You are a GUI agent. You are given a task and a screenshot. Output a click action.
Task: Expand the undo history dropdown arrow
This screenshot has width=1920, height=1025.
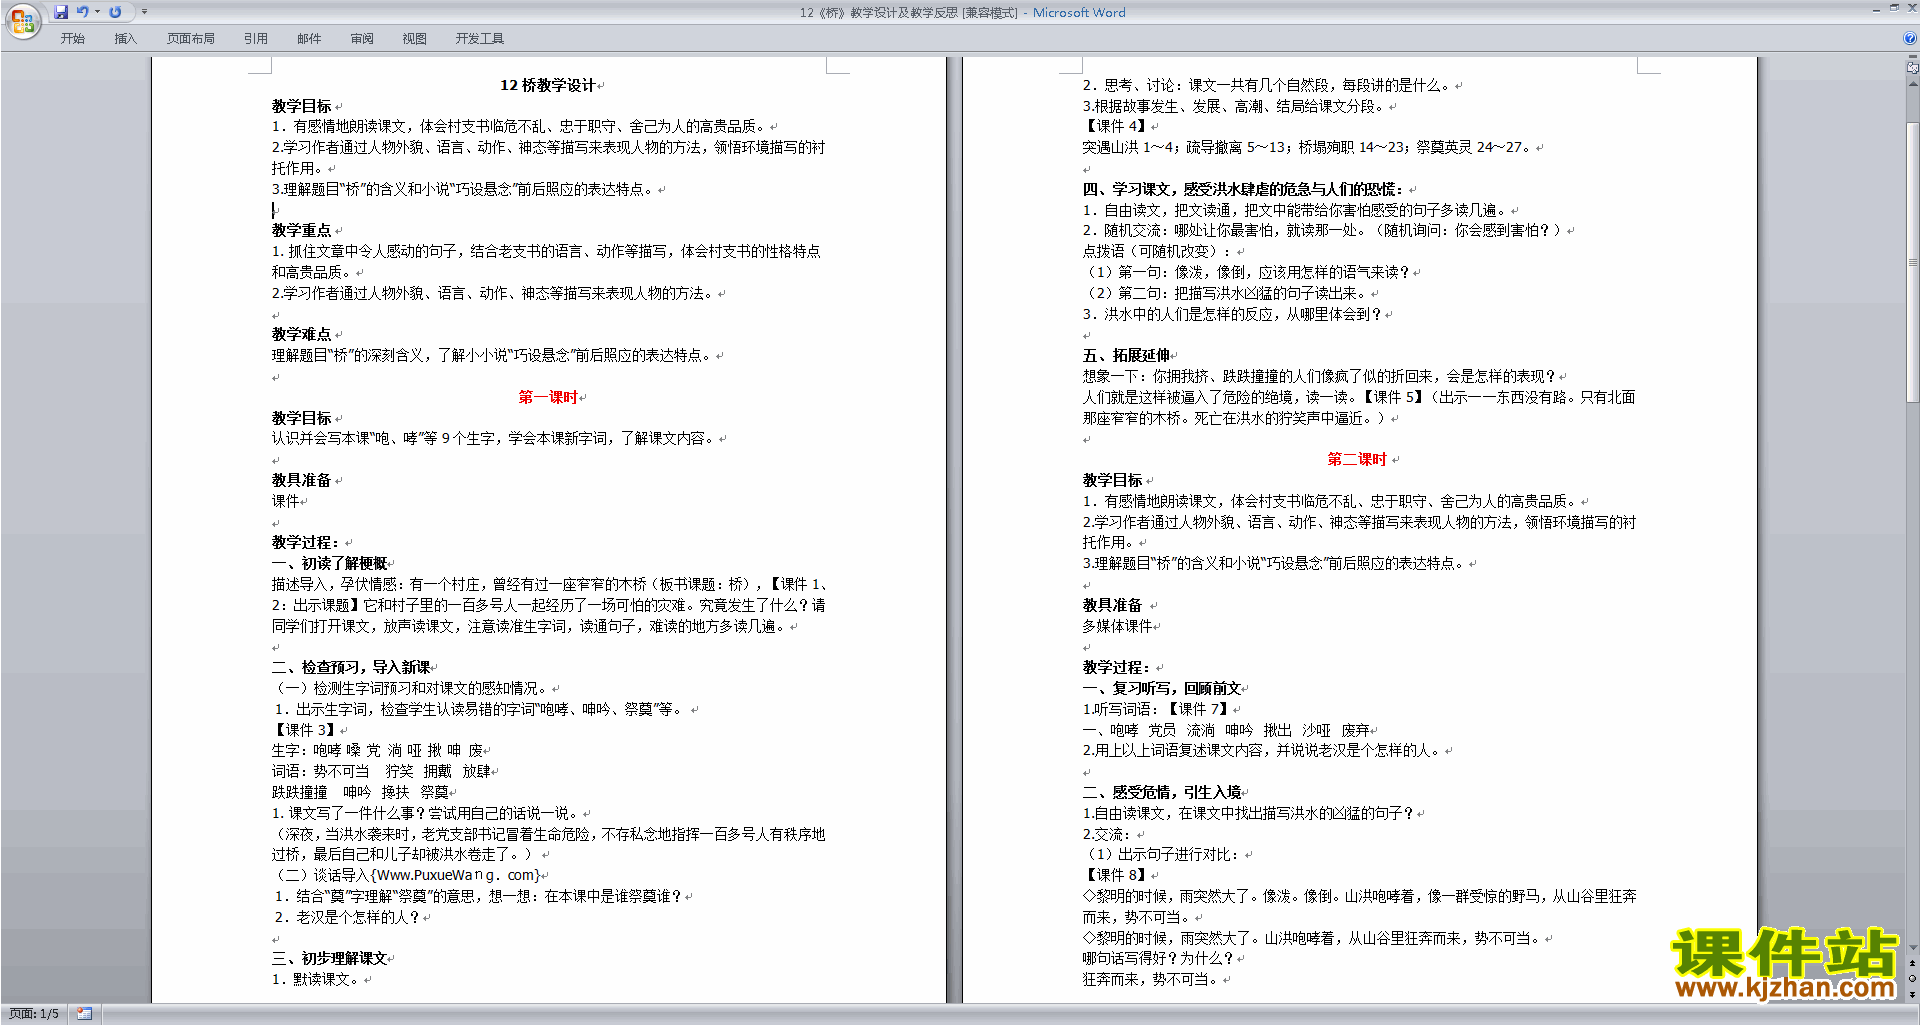click(97, 12)
